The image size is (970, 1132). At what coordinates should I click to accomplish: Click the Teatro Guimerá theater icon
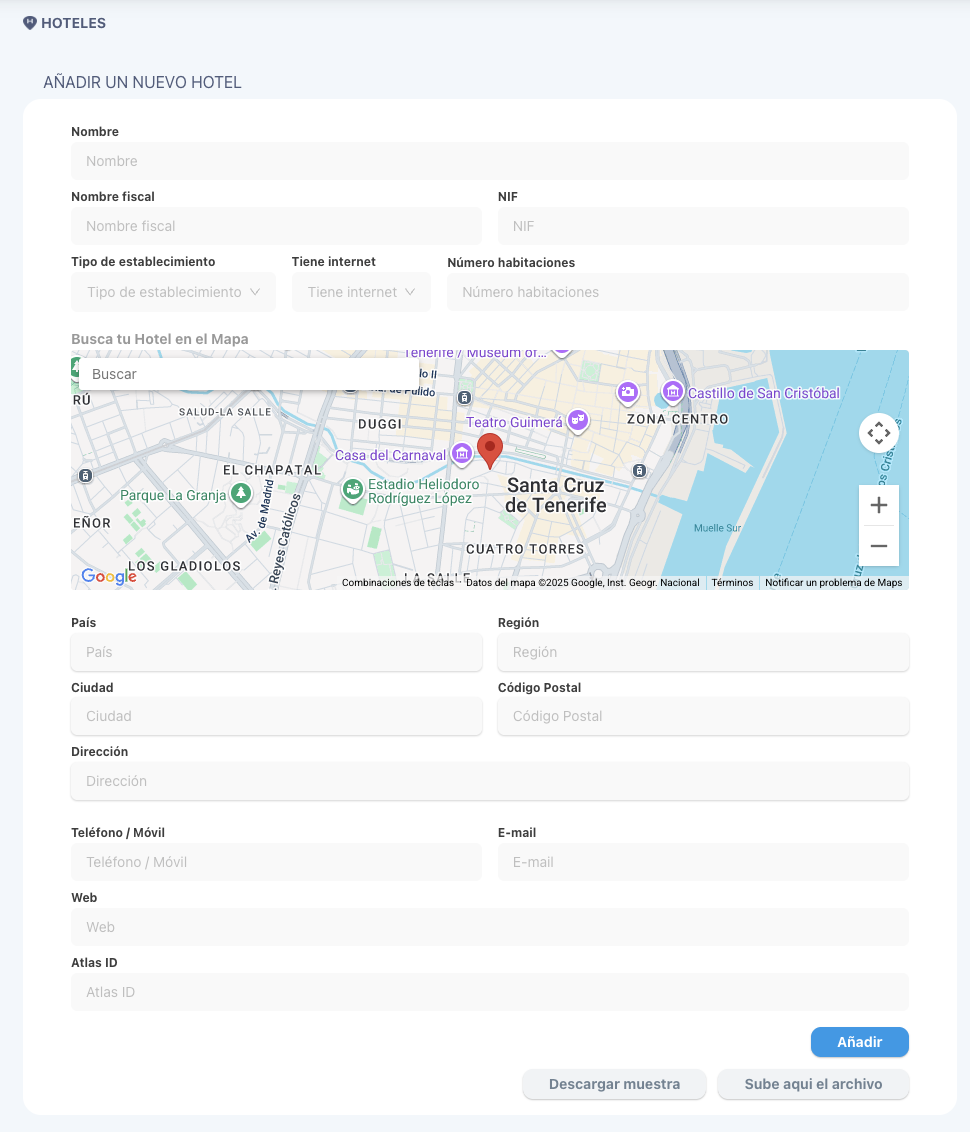577,420
